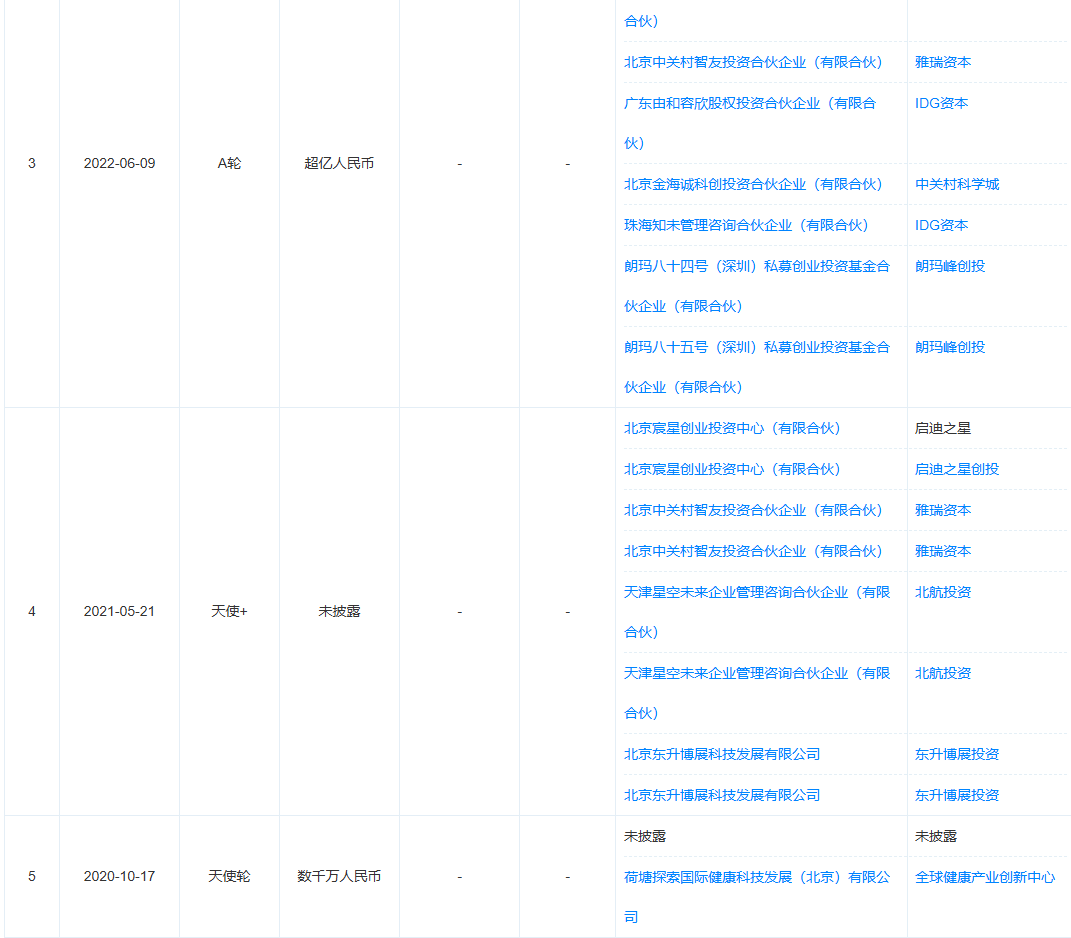Click 朗玛峰创投 beside the 朗玛八十五号 fund
The image size is (1071, 938).
[949, 347]
